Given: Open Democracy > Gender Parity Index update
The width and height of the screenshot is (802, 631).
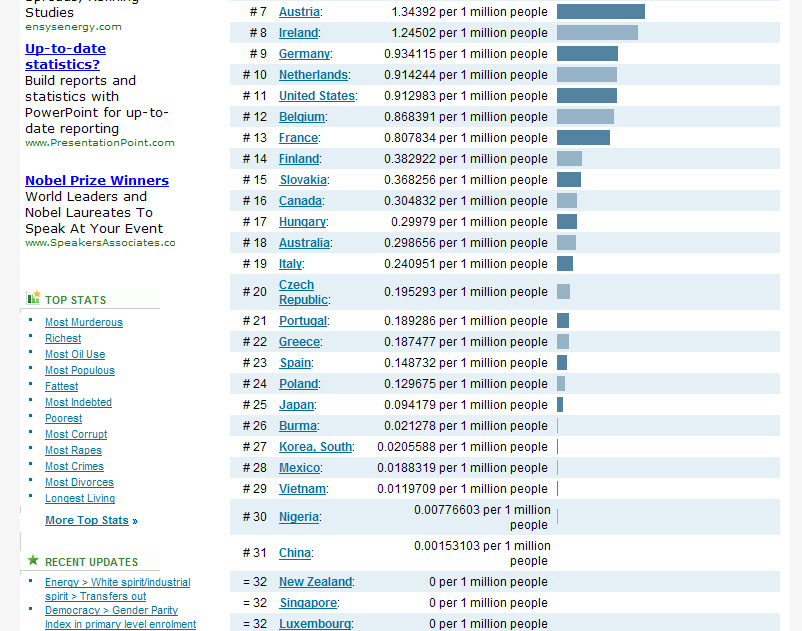Looking at the screenshot, I should tap(120, 617).
